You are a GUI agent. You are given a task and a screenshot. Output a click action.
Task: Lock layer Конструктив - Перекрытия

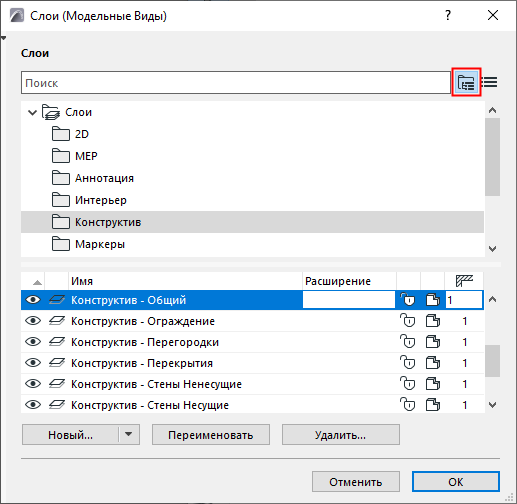coord(408,362)
